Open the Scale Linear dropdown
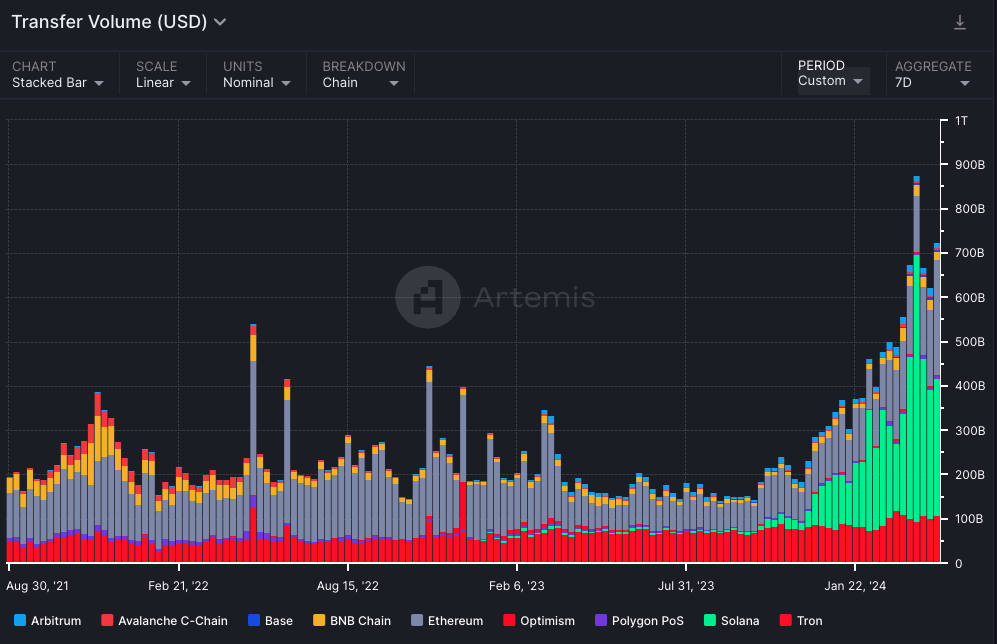Screen dimensions: 997x644 pos(163,83)
